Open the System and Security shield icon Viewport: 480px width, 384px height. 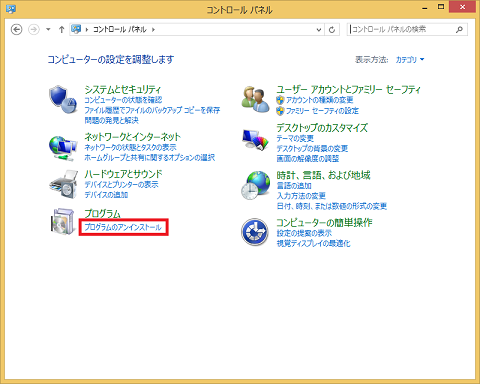coord(63,99)
